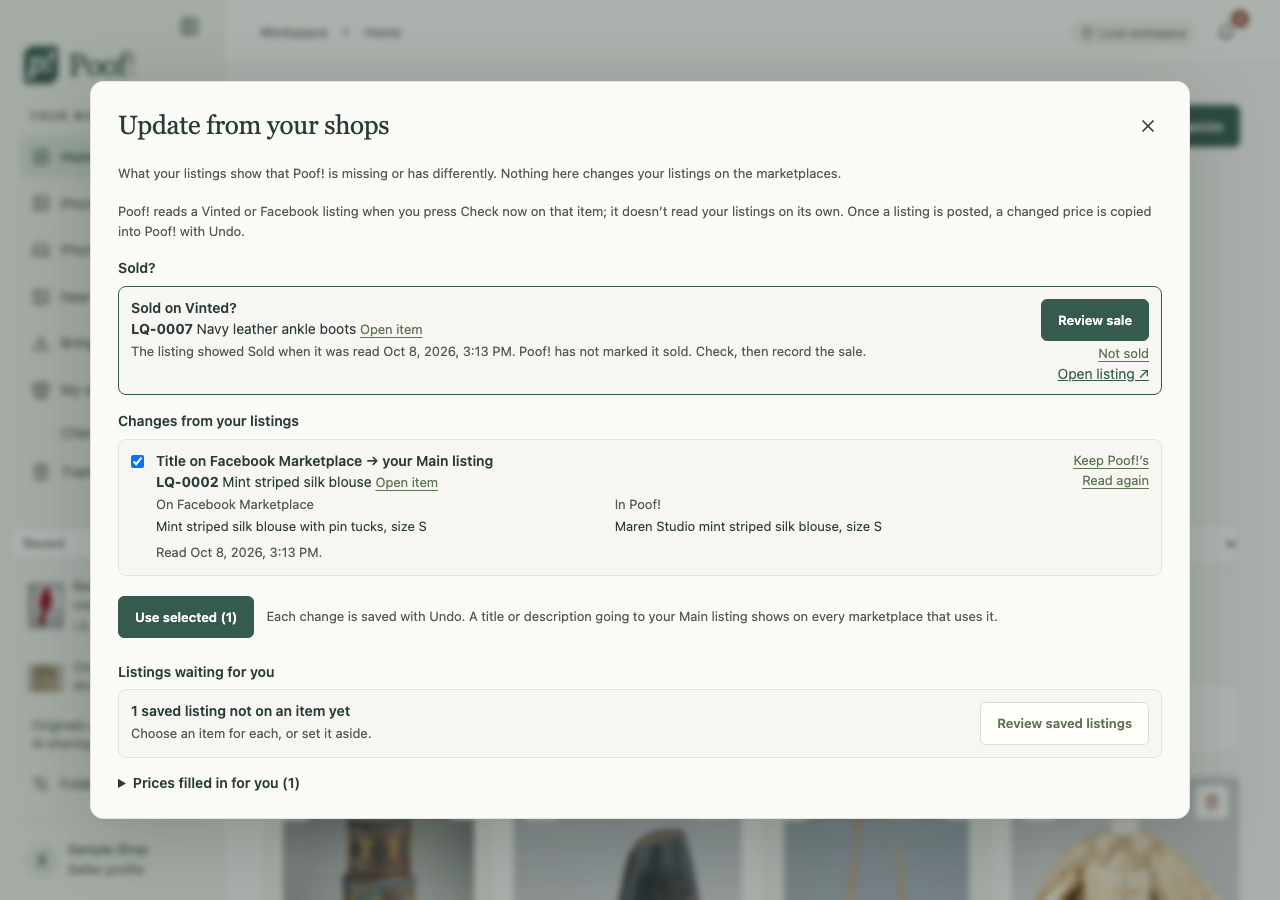
Task: Uncheck the Title on Facebook Marketplace change
Action: tap(137, 461)
